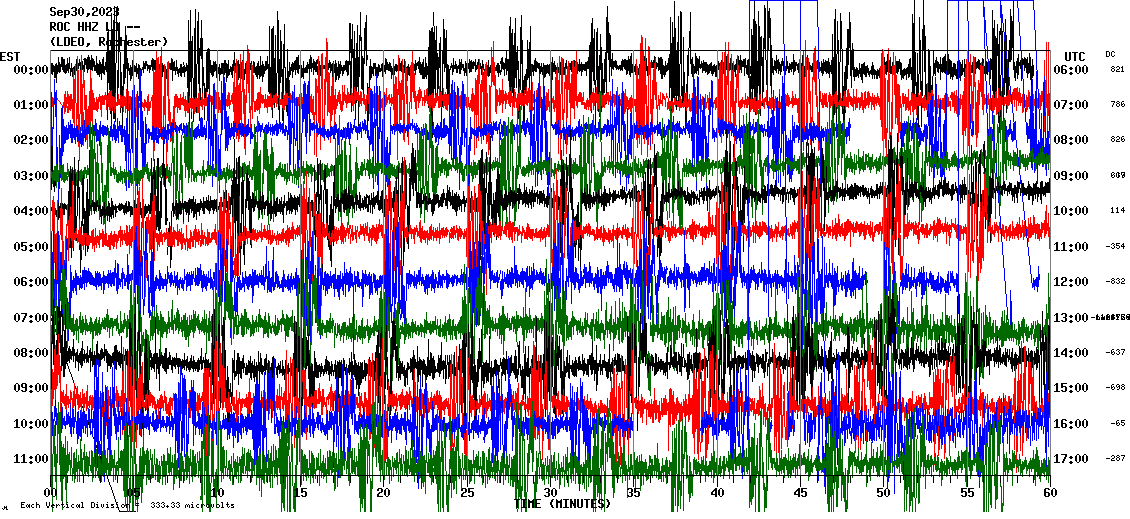Click the DC value '-287'

coord(1116,458)
